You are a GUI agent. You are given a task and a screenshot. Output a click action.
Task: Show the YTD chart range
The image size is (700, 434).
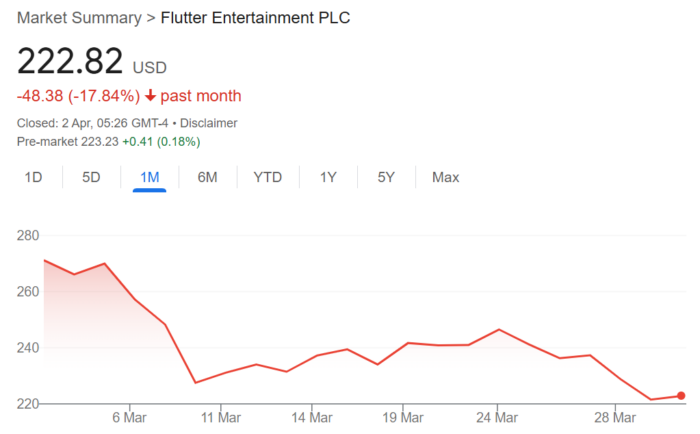[267, 177]
